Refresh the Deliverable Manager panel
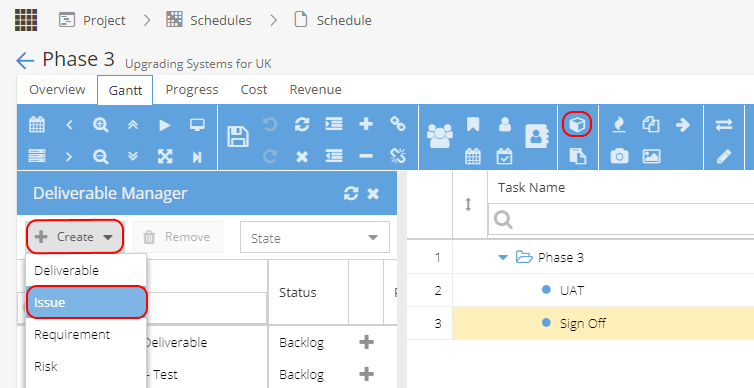 coord(351,193)
